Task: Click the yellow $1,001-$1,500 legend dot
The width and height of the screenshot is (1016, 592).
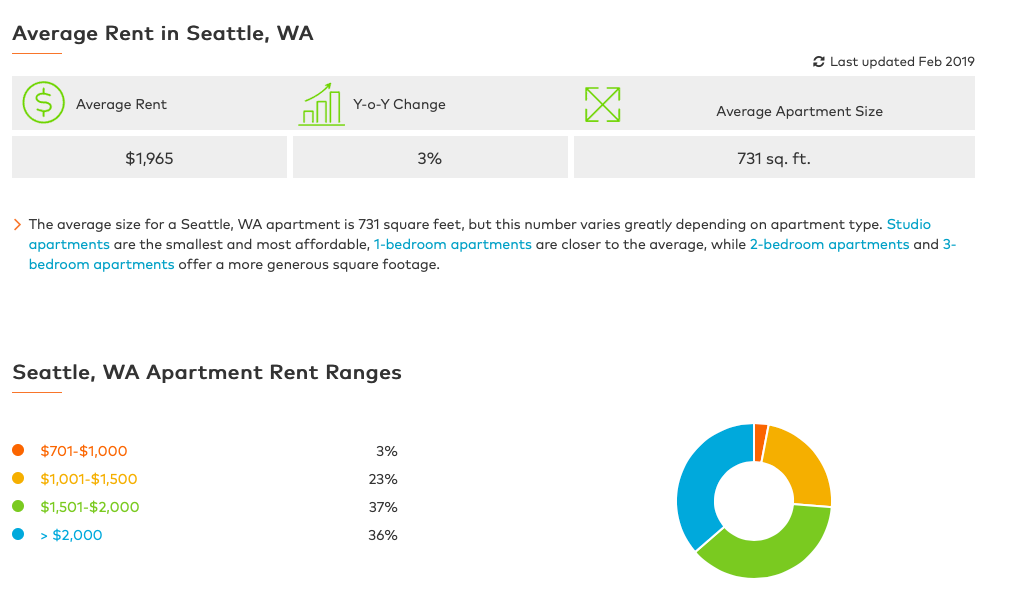Action: click(x=18, y=479)
